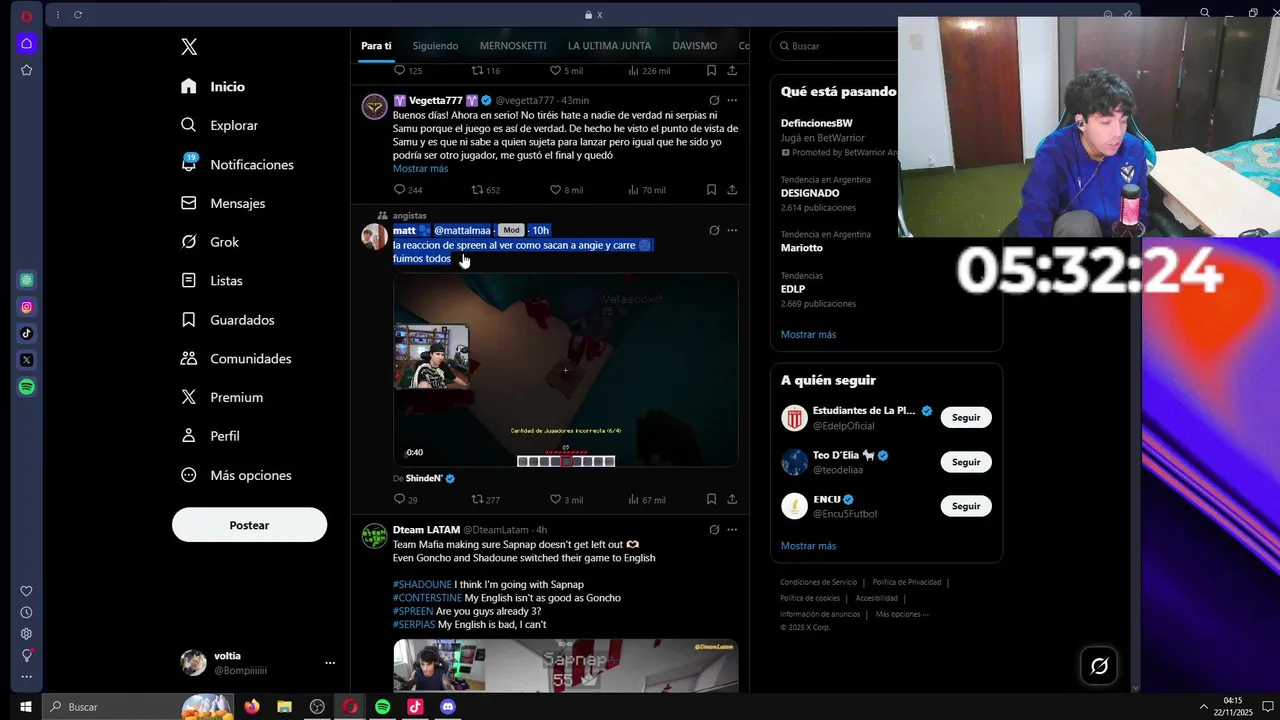Viewport: 1280px width, 720px height.
Task: Open Spotify panel in Opera sidebar
Action: tap(26, 387)
